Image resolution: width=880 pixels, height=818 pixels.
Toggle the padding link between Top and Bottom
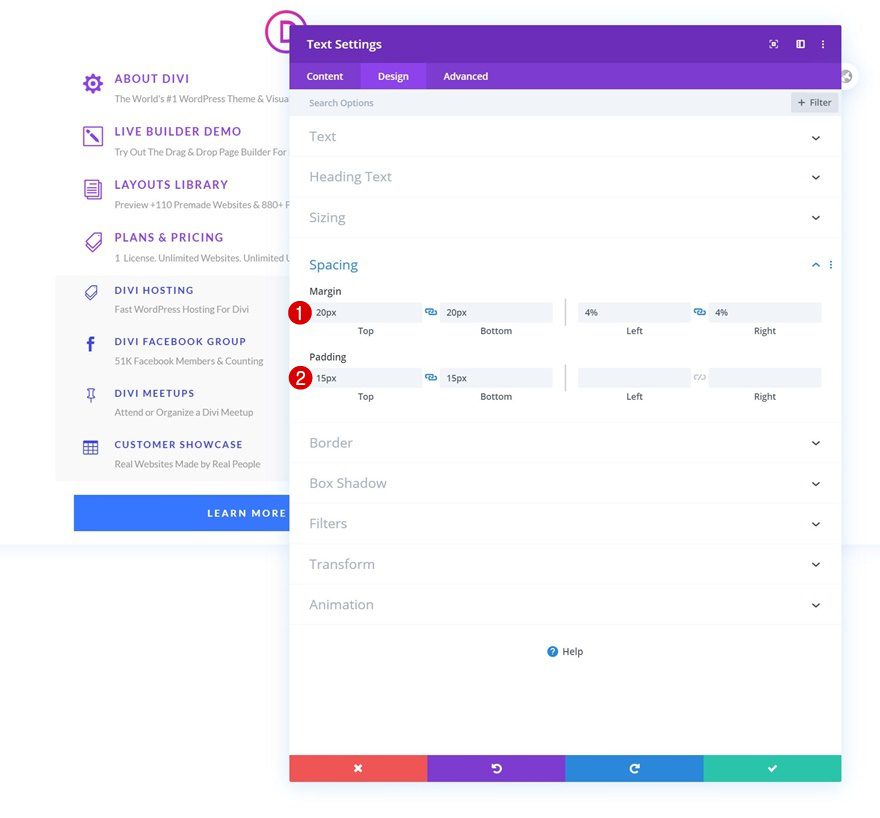point(430,377)
